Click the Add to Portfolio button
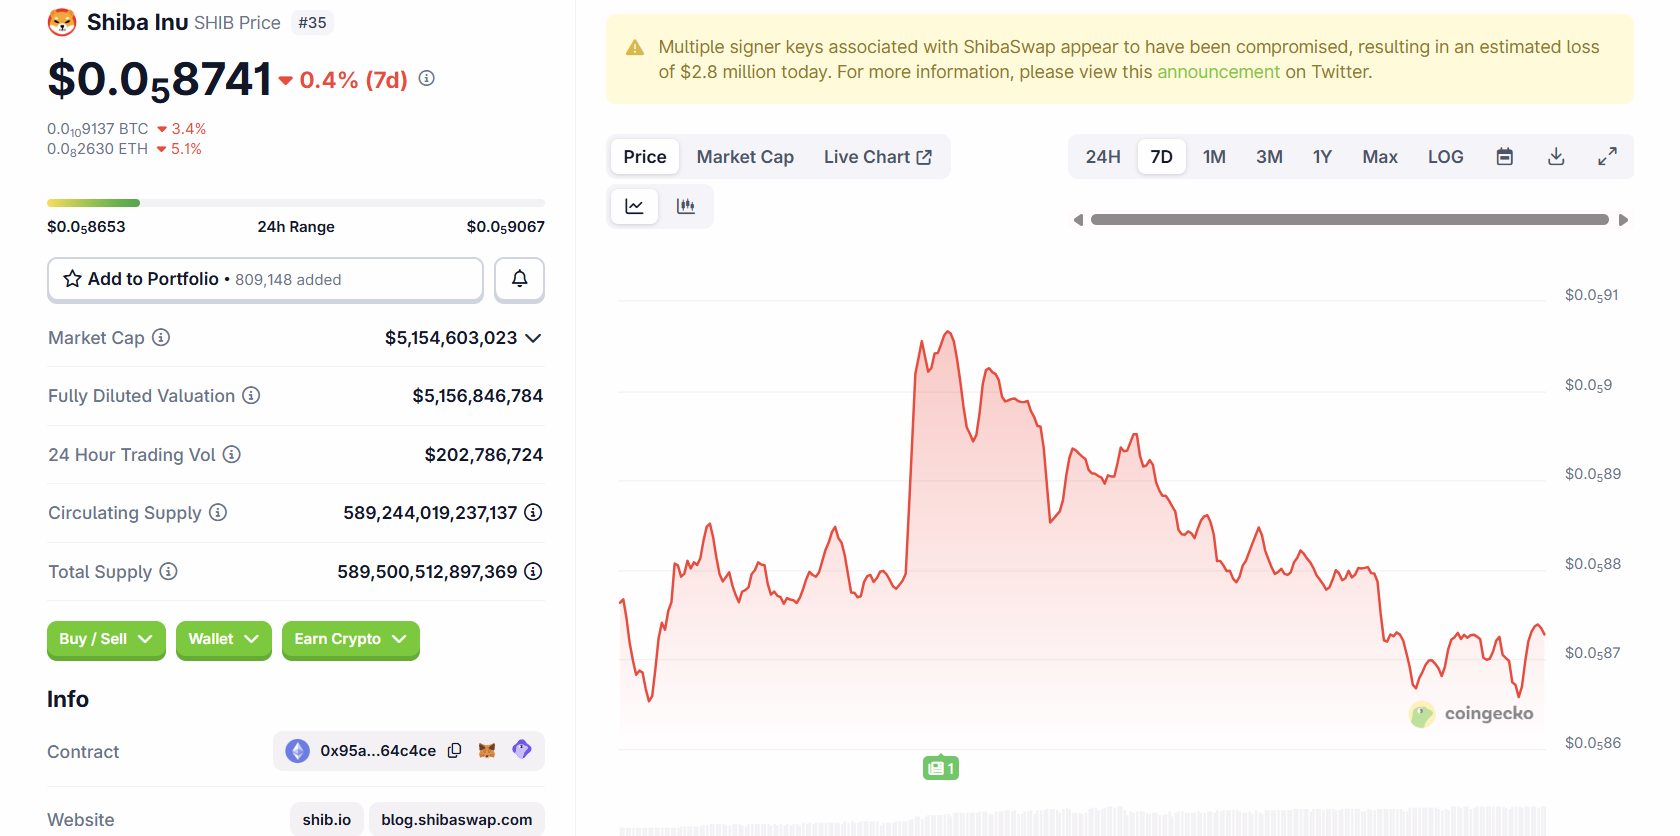 tap(265, 279)
